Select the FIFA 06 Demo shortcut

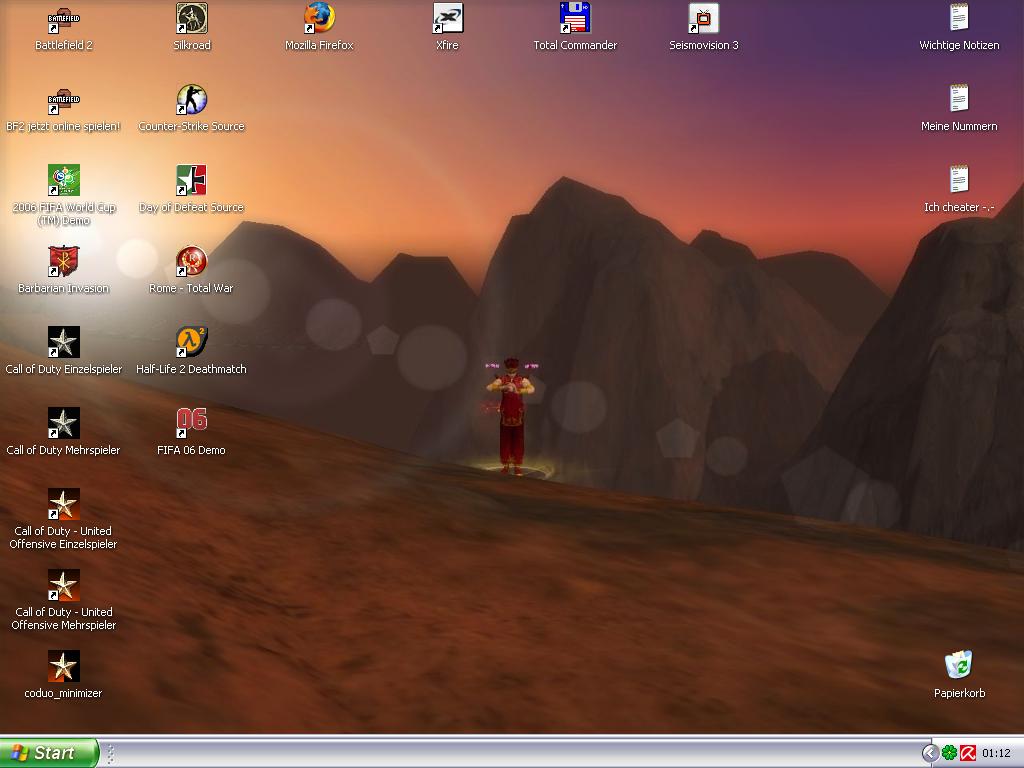coord(191,424)
